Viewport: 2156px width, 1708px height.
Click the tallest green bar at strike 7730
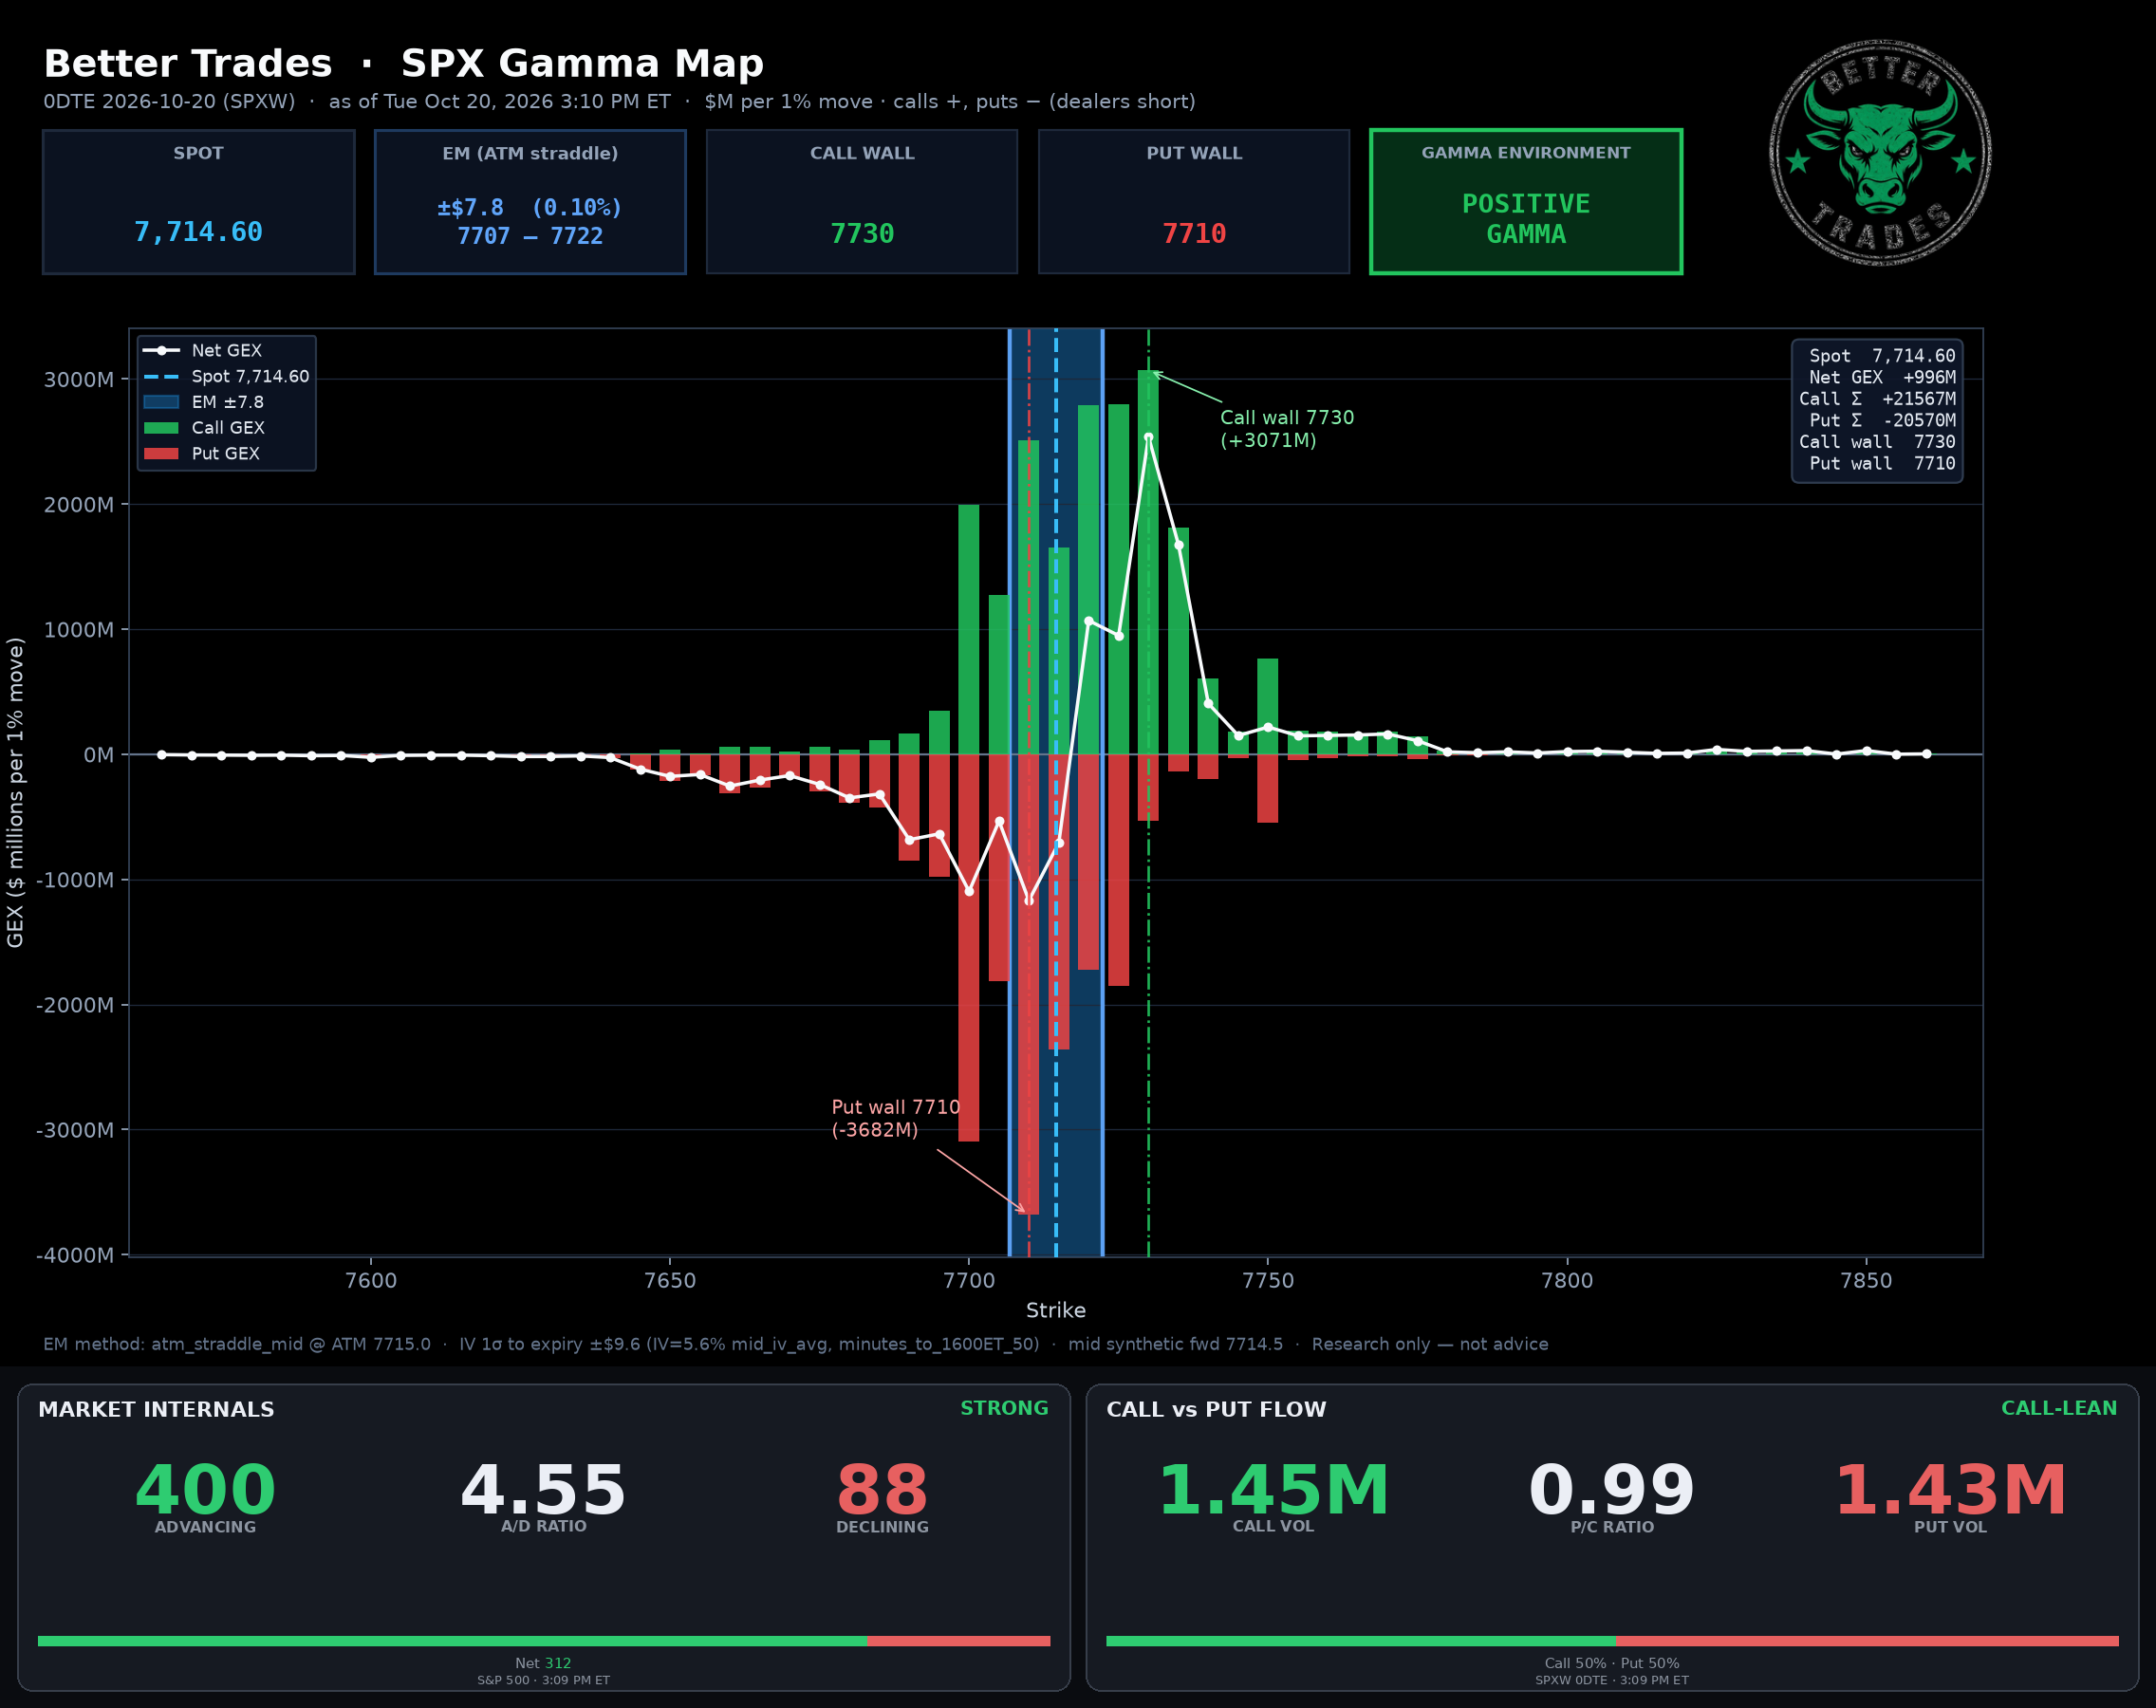click(1148, 562)
